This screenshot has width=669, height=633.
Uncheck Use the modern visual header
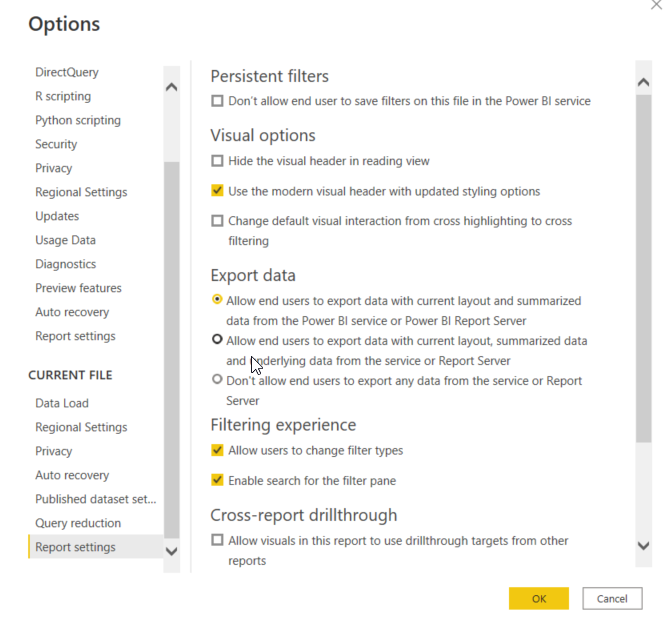217,191
